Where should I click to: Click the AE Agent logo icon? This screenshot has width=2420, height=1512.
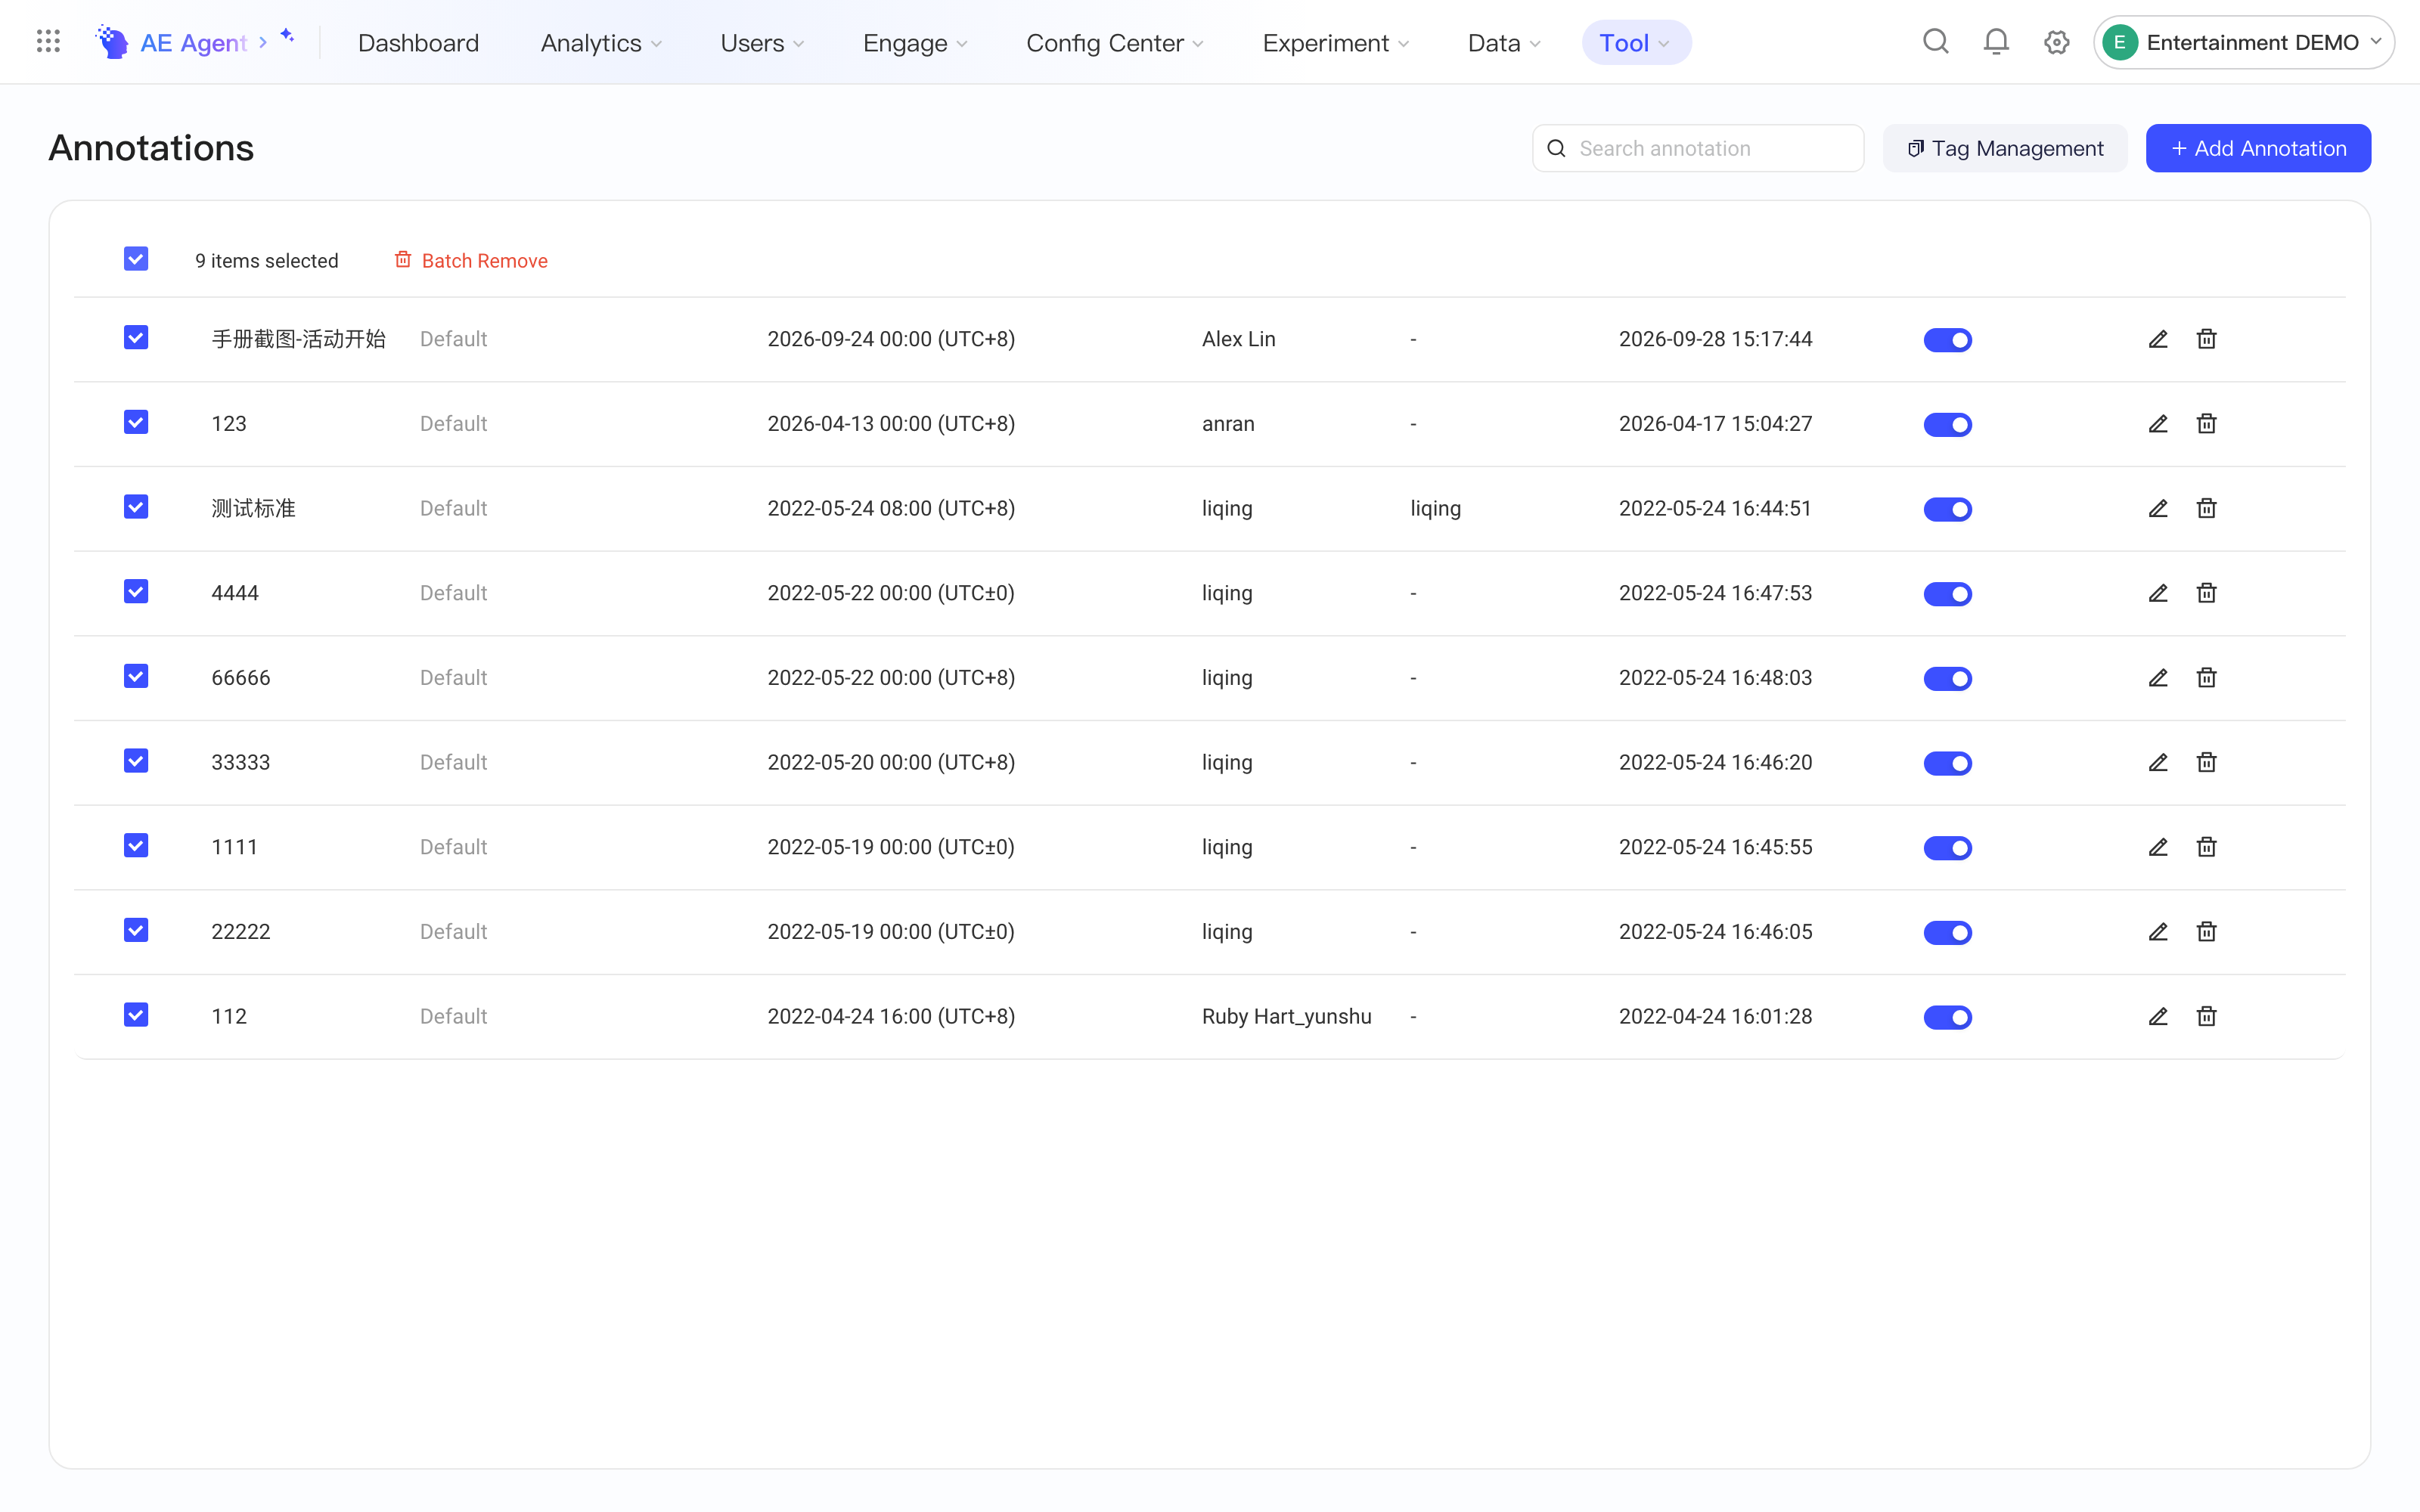click(x=112, y=42)
